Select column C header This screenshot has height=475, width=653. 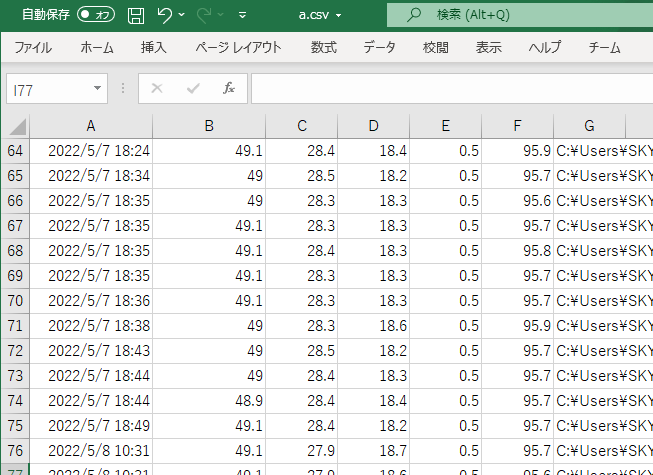(x=302, y=126)
